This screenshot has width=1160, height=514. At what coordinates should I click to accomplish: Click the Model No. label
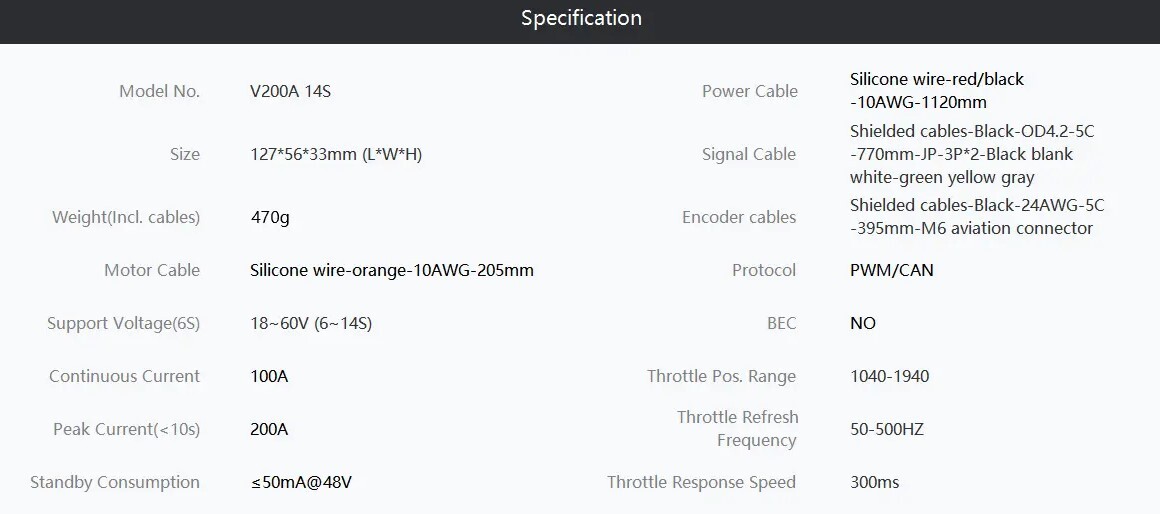click(160, 92)
